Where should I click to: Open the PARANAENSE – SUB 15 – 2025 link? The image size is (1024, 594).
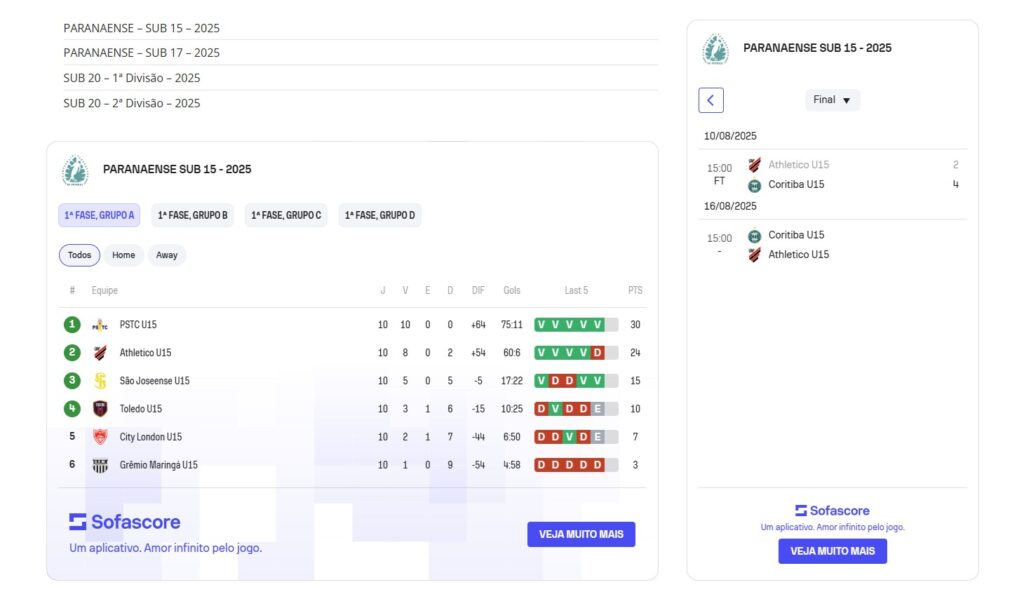click(141, 28)
